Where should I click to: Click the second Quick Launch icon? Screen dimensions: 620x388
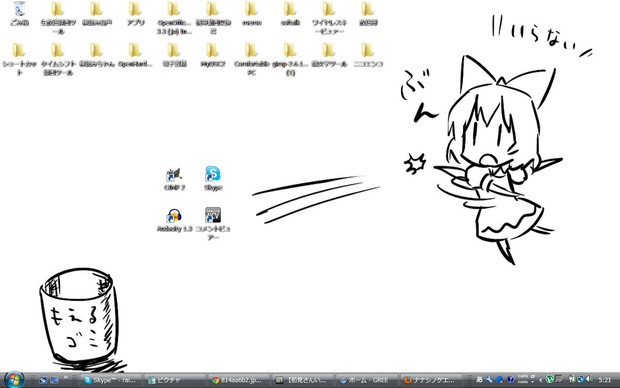54,380
